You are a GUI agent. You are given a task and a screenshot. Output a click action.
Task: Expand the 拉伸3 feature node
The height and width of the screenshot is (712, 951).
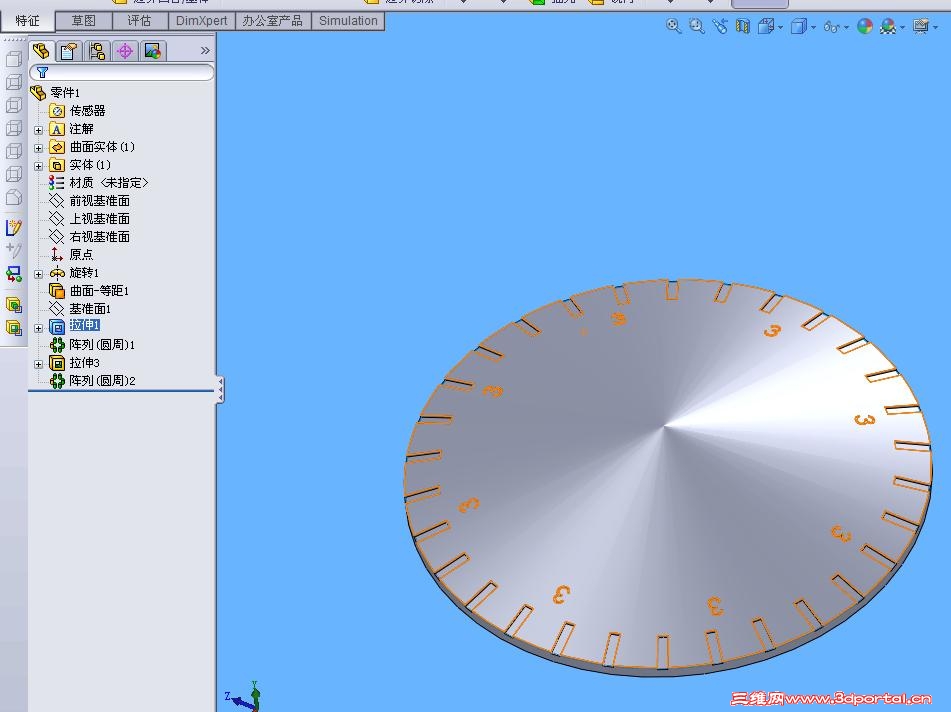(x=38, y=364)
